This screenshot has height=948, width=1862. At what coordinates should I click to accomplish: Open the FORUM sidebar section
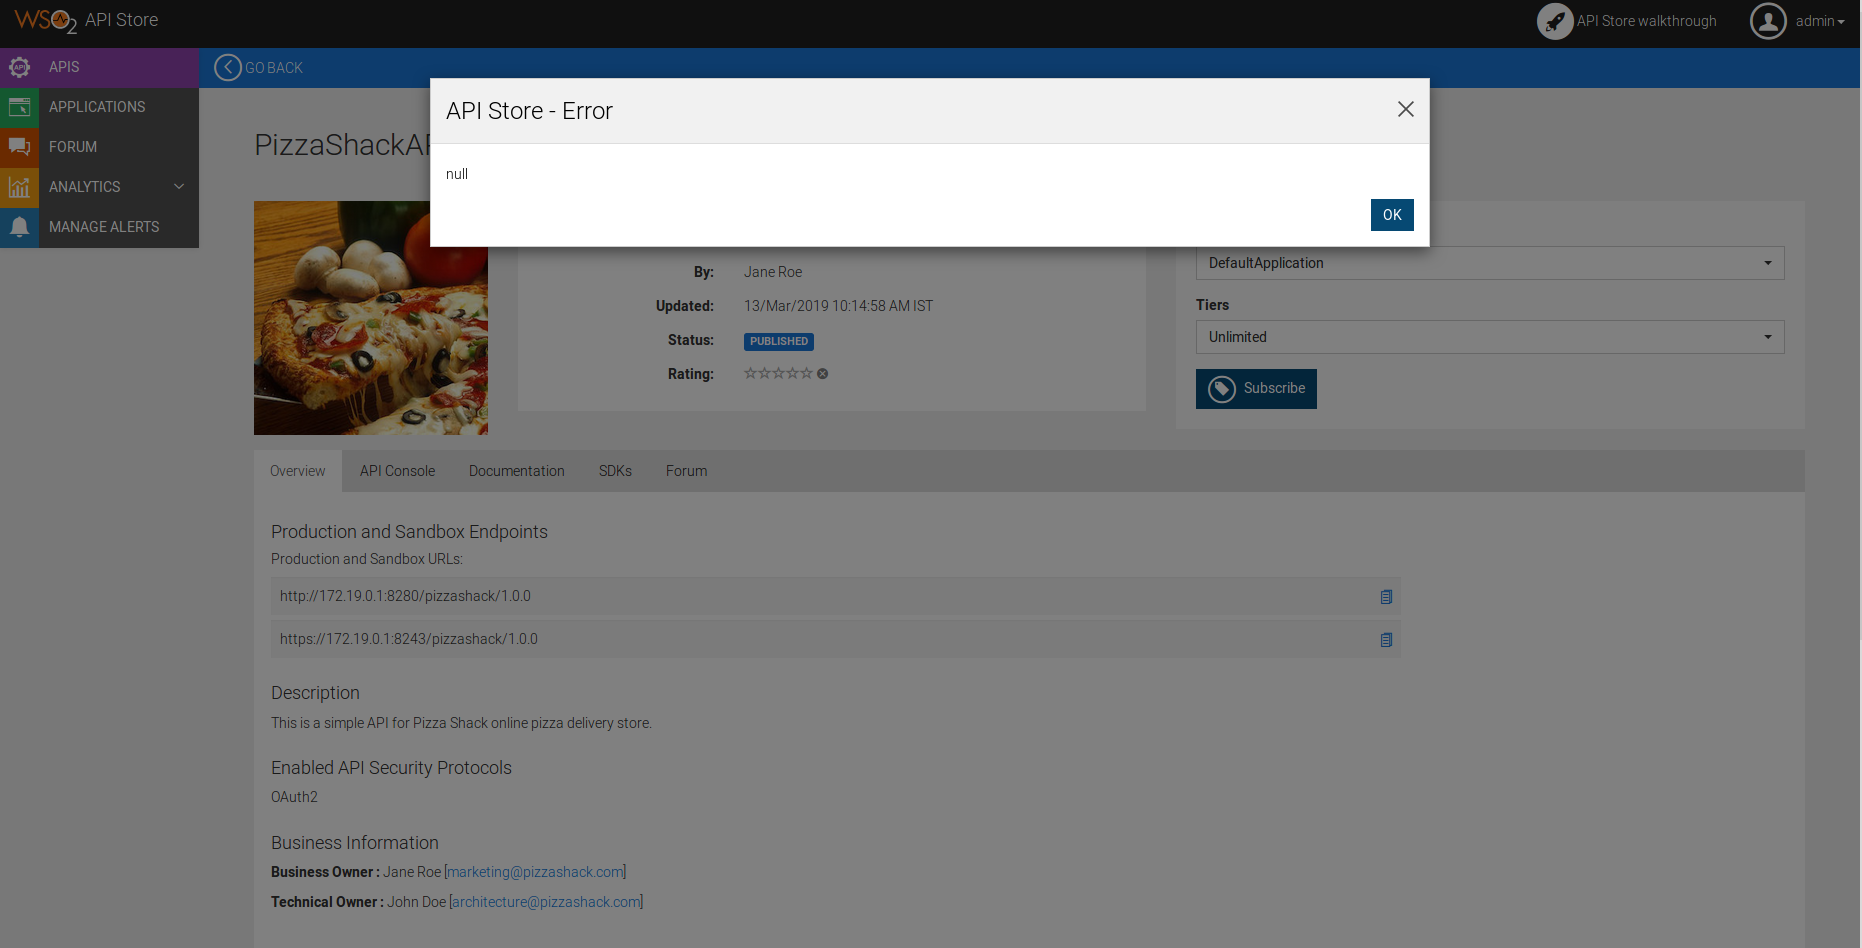click(x=72, y=147)
